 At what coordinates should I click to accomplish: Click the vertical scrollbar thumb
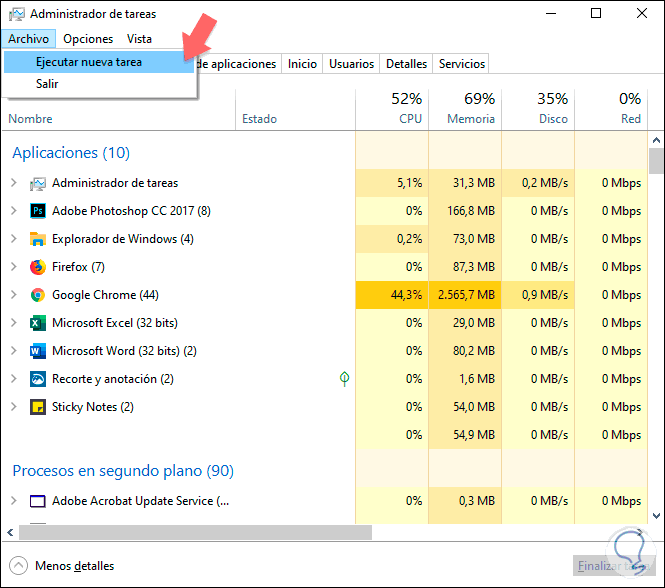(x=656, y=161)
